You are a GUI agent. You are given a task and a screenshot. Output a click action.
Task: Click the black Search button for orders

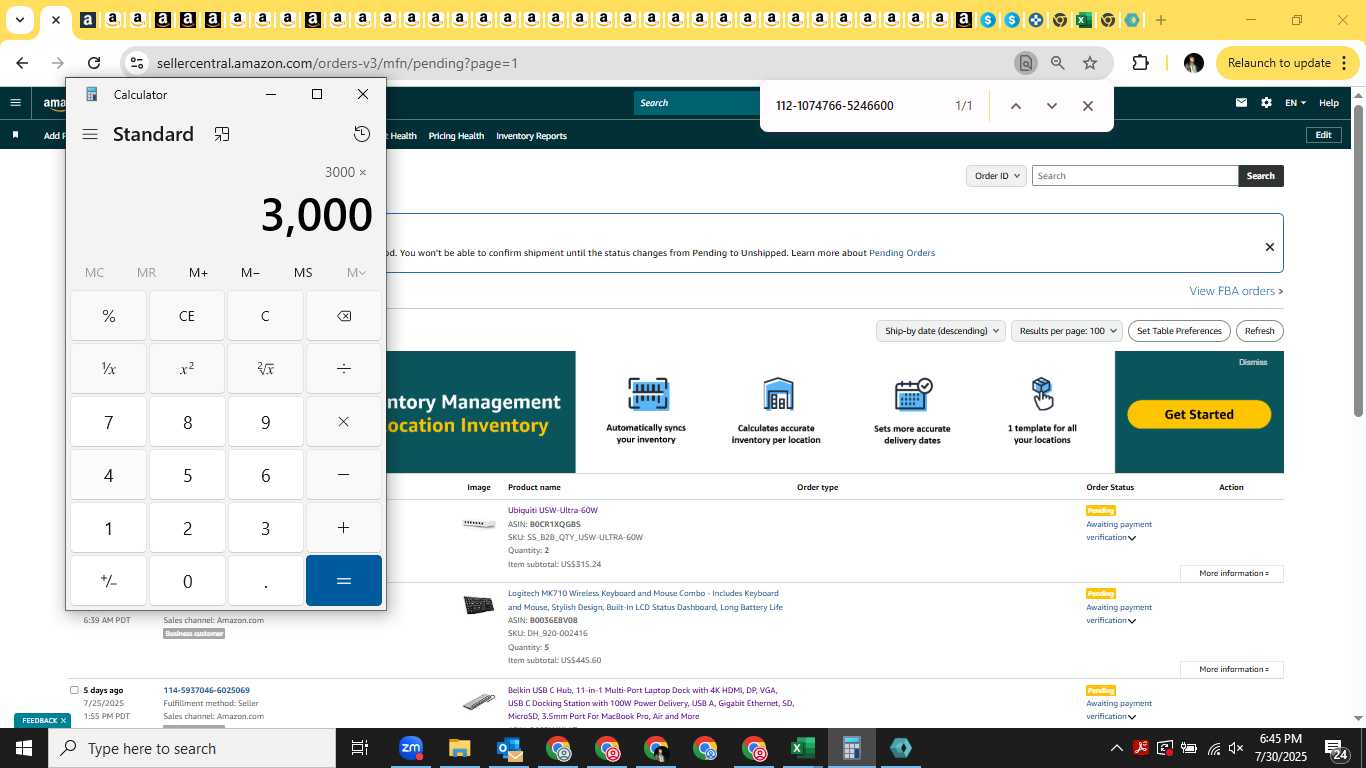[1261, 176]
